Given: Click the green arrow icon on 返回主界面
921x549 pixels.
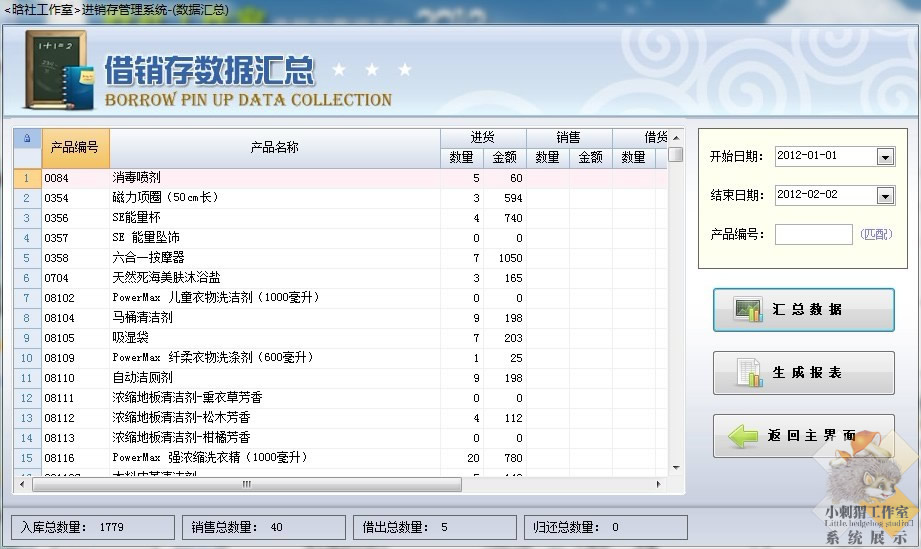Looking at the screenshot, I should [743, 436].
